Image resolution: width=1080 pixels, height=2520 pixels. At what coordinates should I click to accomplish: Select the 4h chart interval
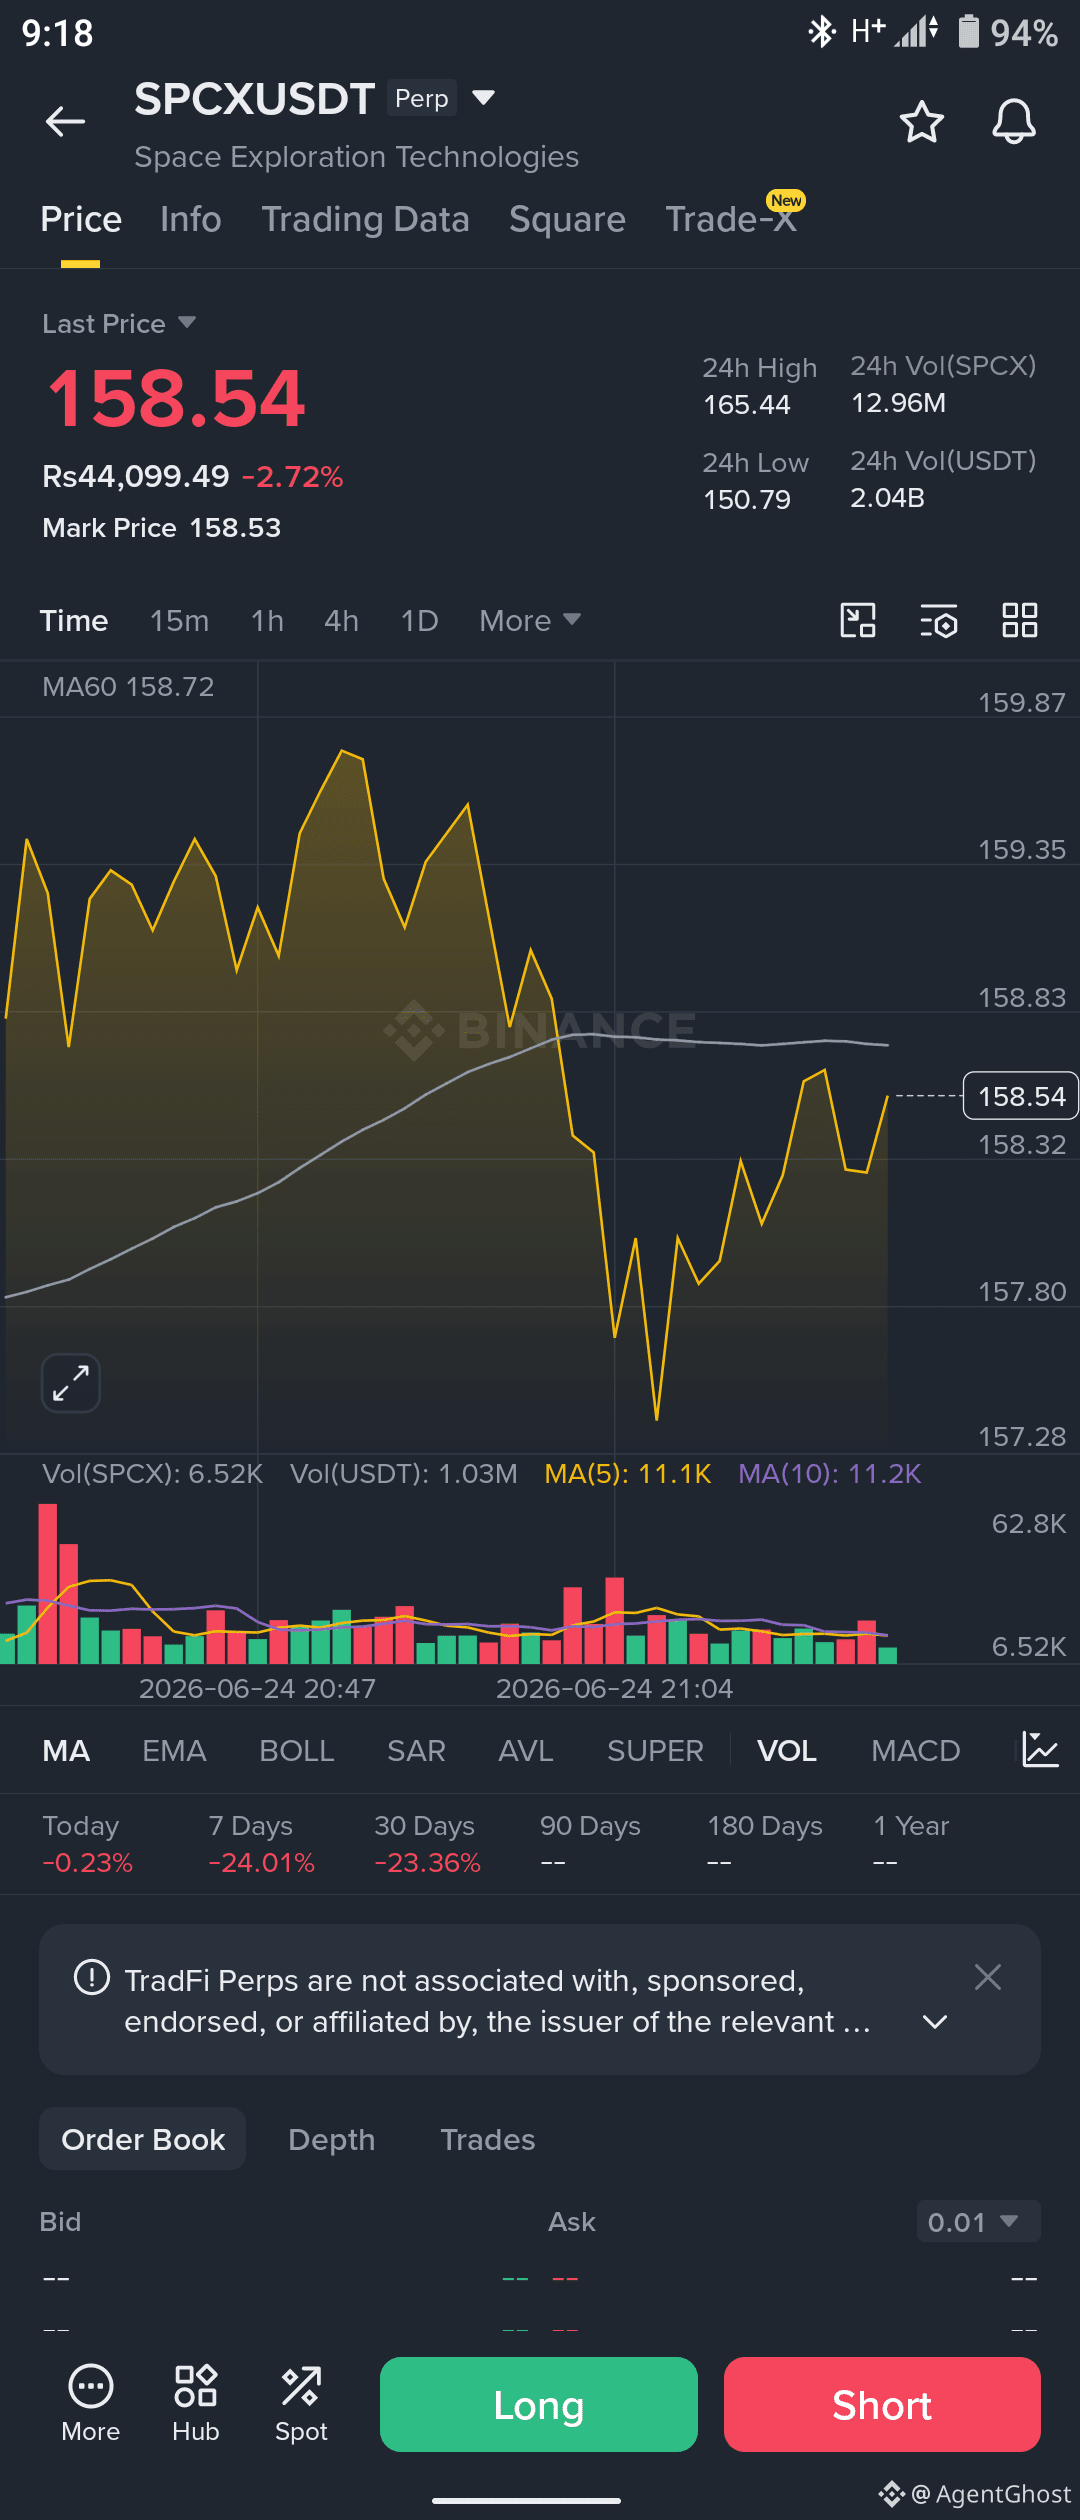tap(341, 621)
